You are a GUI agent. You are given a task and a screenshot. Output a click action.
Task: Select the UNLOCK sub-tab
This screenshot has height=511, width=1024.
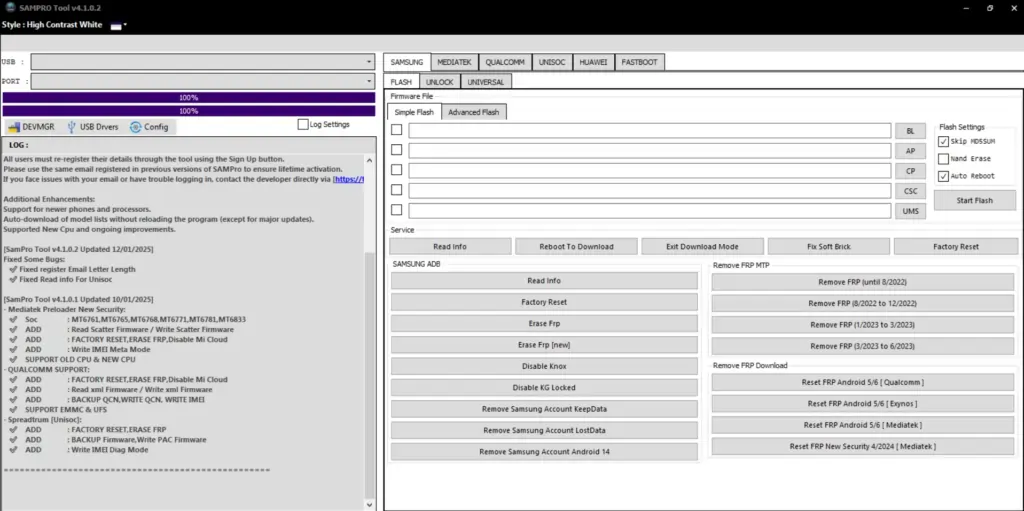tap(440, 82)
